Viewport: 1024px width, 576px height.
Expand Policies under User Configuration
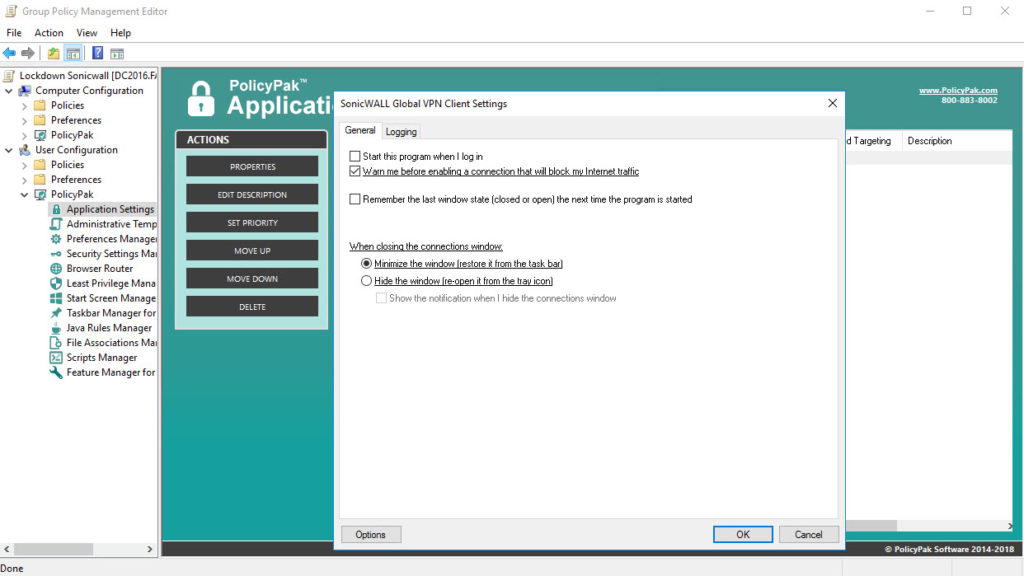24,165
